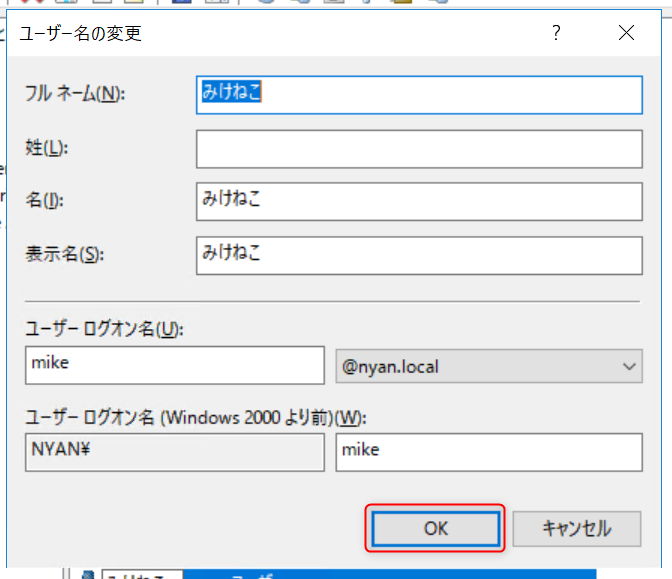Click the help question mark button

pos(557,33)
